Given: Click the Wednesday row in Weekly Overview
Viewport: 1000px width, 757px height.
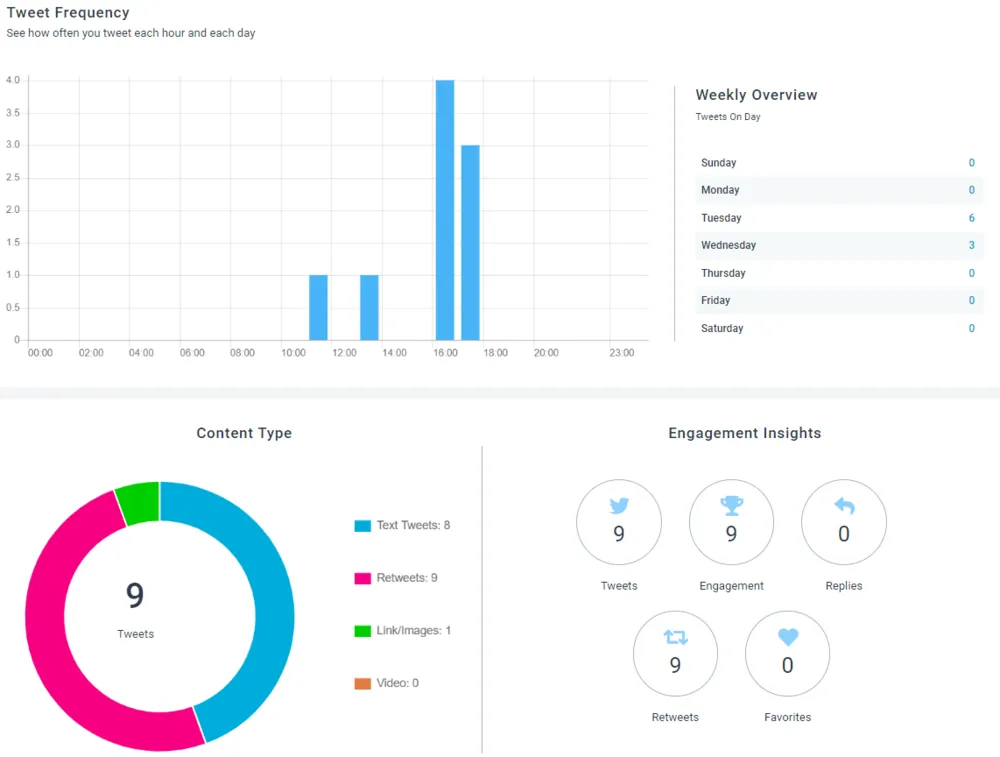Looking at the screenshot, I should (x=839, y=246).
